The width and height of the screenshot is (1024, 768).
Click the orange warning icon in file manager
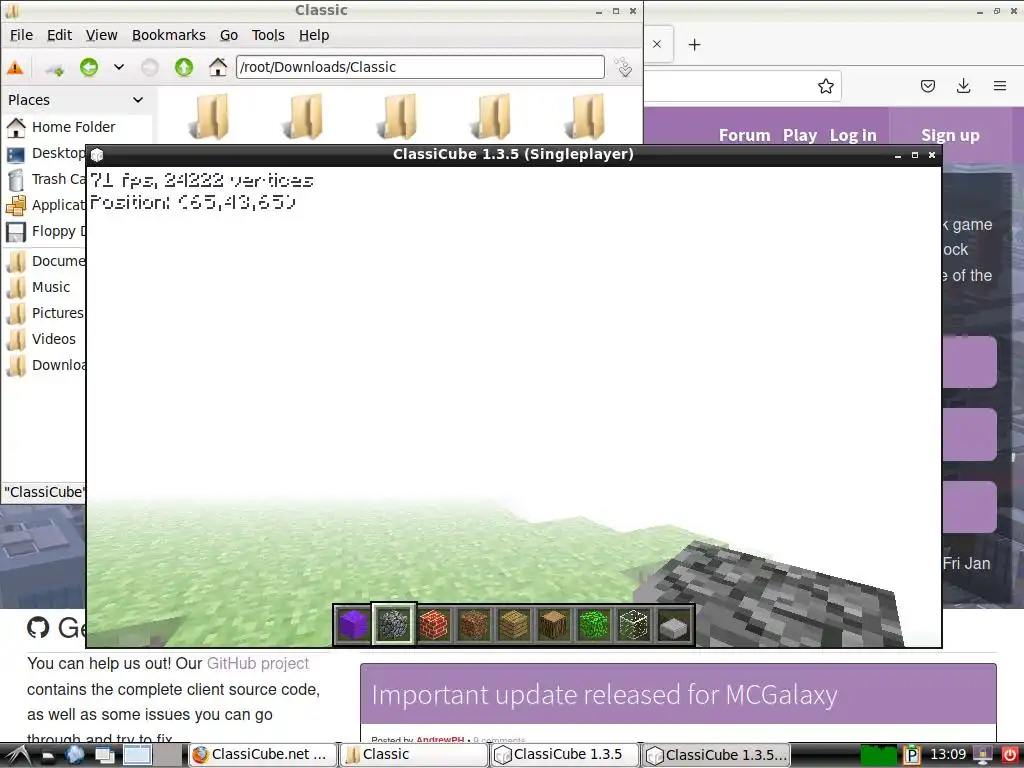coord(15,67)
